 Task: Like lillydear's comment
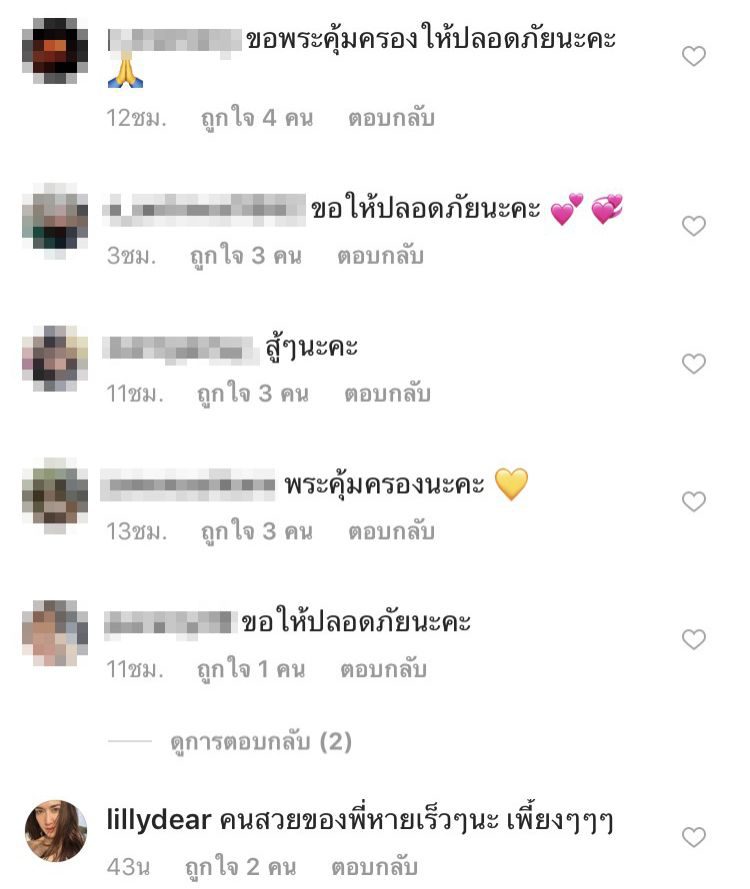693,837
